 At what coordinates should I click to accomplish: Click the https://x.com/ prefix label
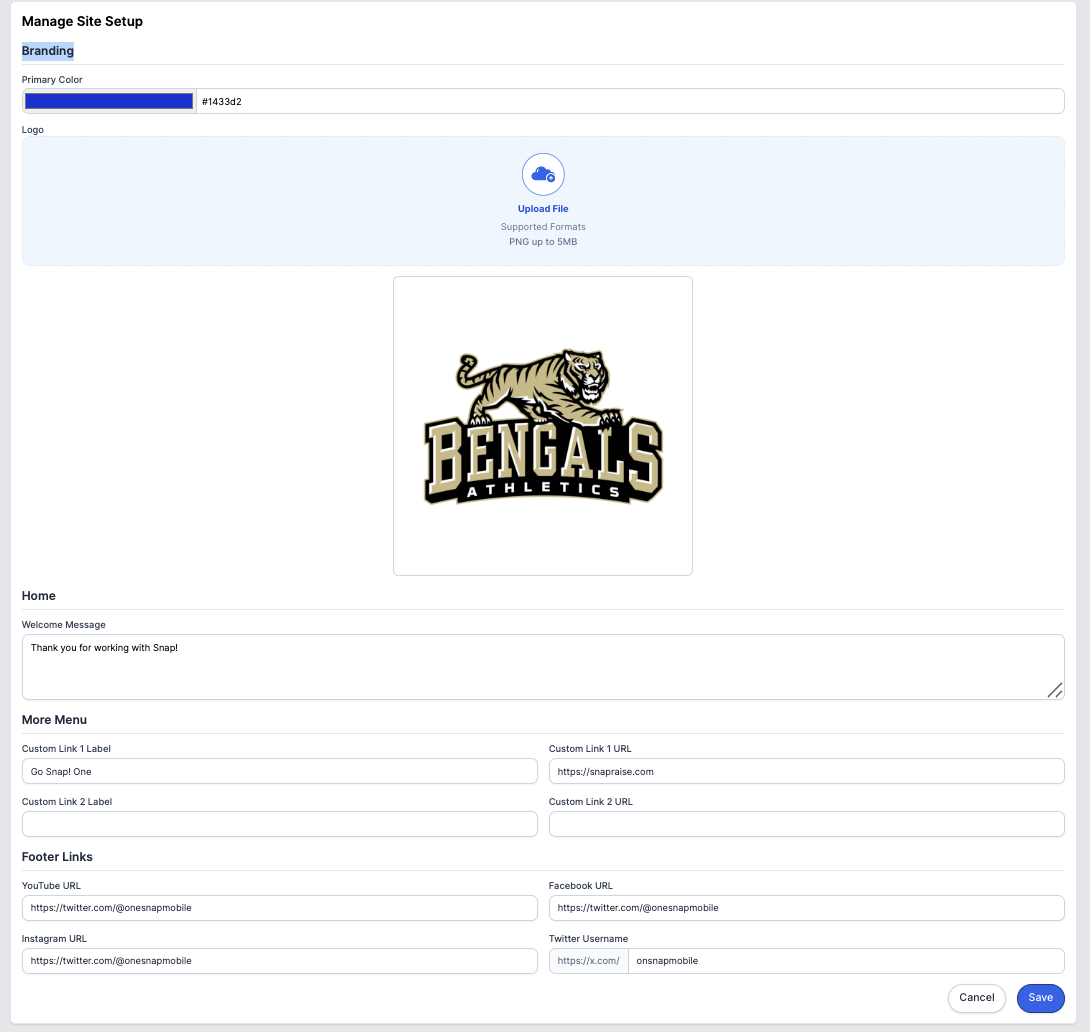pos(589,961)
